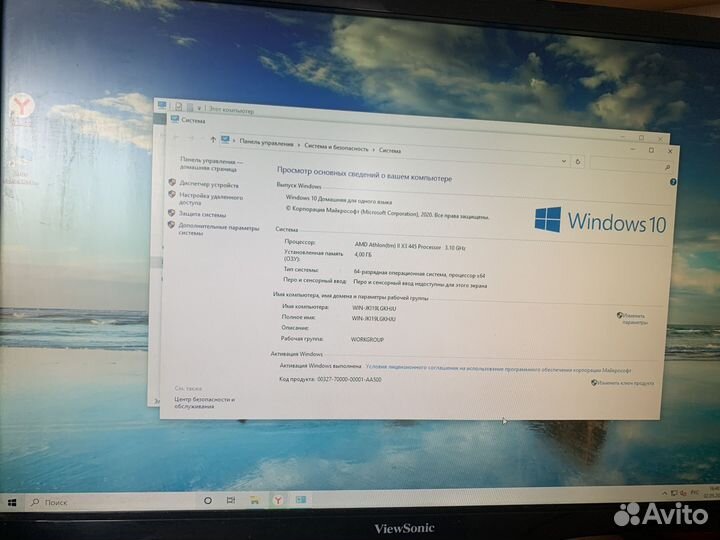Open the Windows Start menu
Image resolution: width=720 pixels, height=540 pixels.
click(12, 502)
